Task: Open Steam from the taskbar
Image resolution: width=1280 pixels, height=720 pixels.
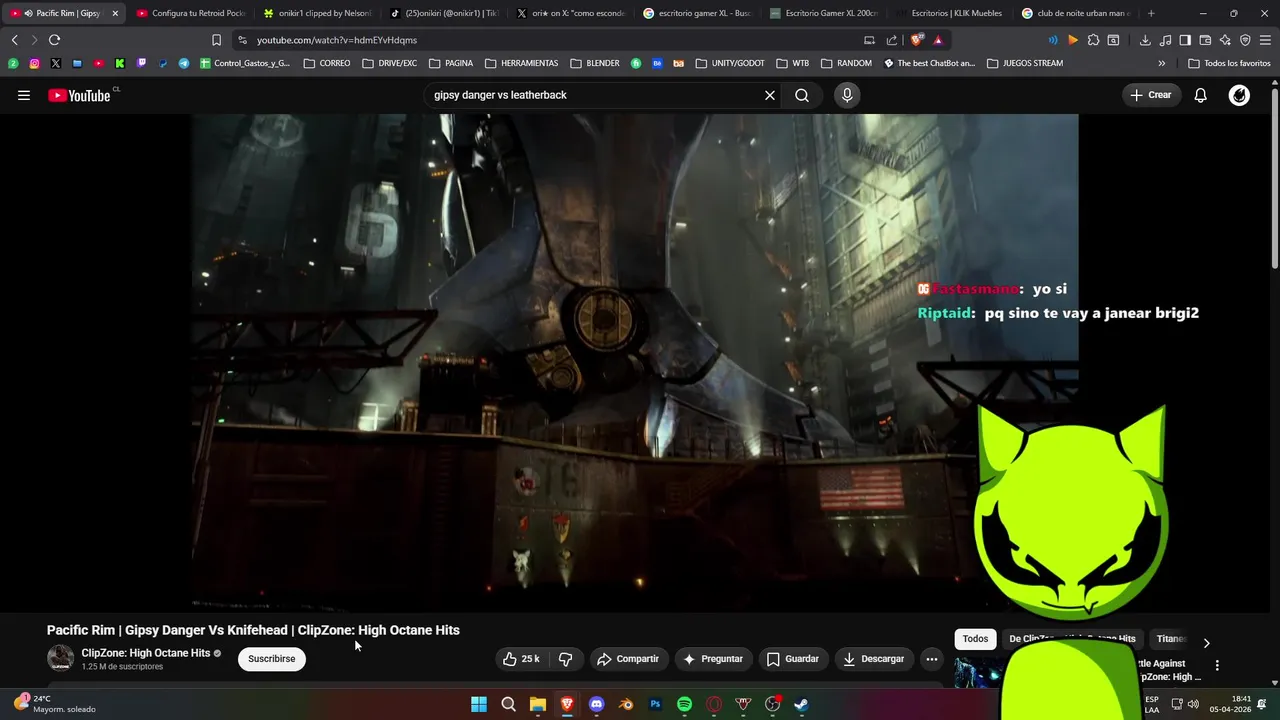Action: tap(801, 704)
